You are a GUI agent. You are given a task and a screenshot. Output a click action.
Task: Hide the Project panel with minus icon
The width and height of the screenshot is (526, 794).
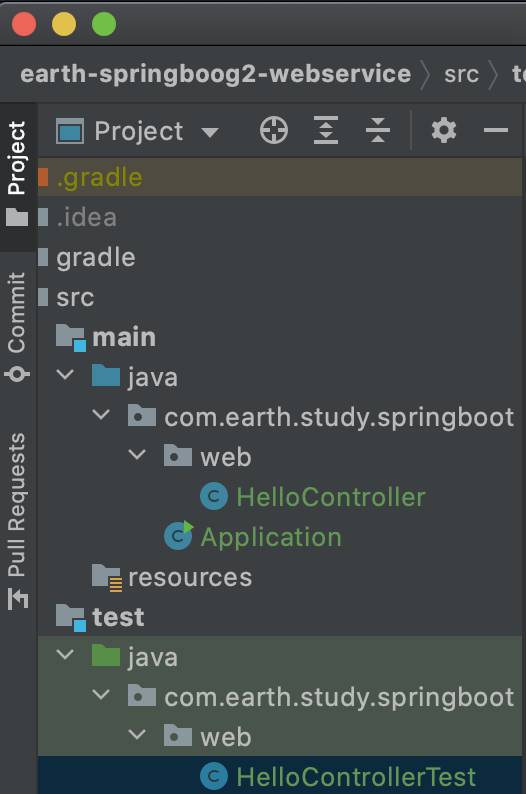(496, 131)
